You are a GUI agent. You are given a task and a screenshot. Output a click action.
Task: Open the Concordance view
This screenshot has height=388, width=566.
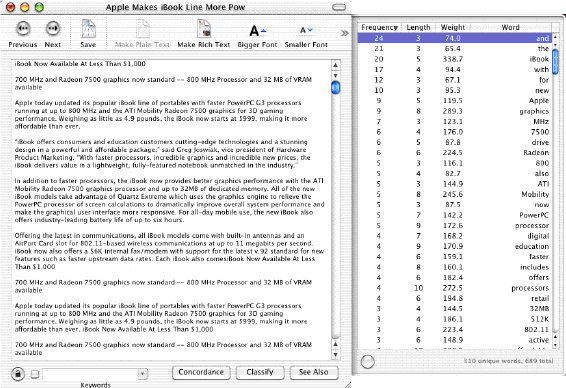tap(201, 372)
